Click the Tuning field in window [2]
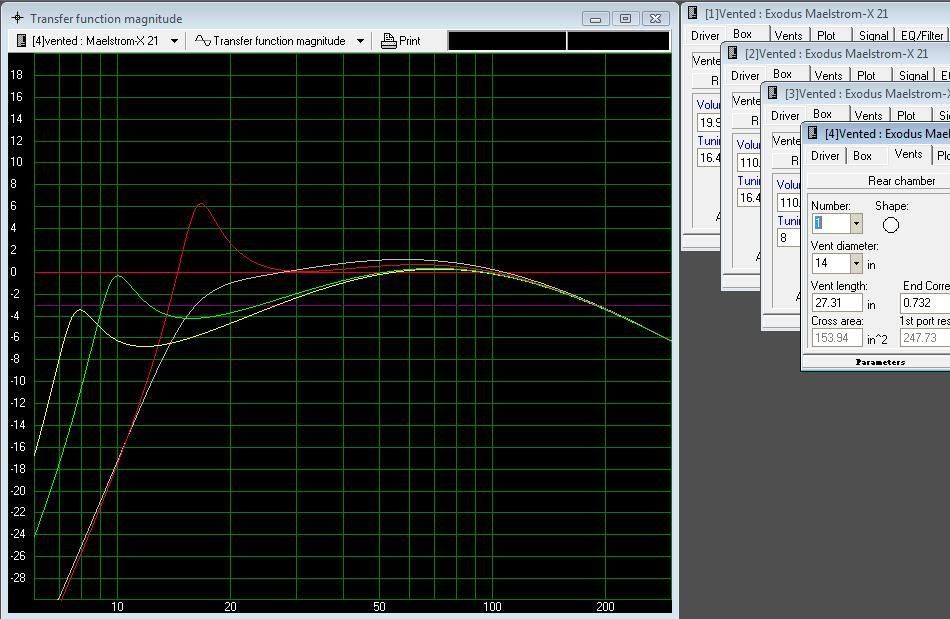Viewport: 950px width, 619px height. [x=749, y=197]
